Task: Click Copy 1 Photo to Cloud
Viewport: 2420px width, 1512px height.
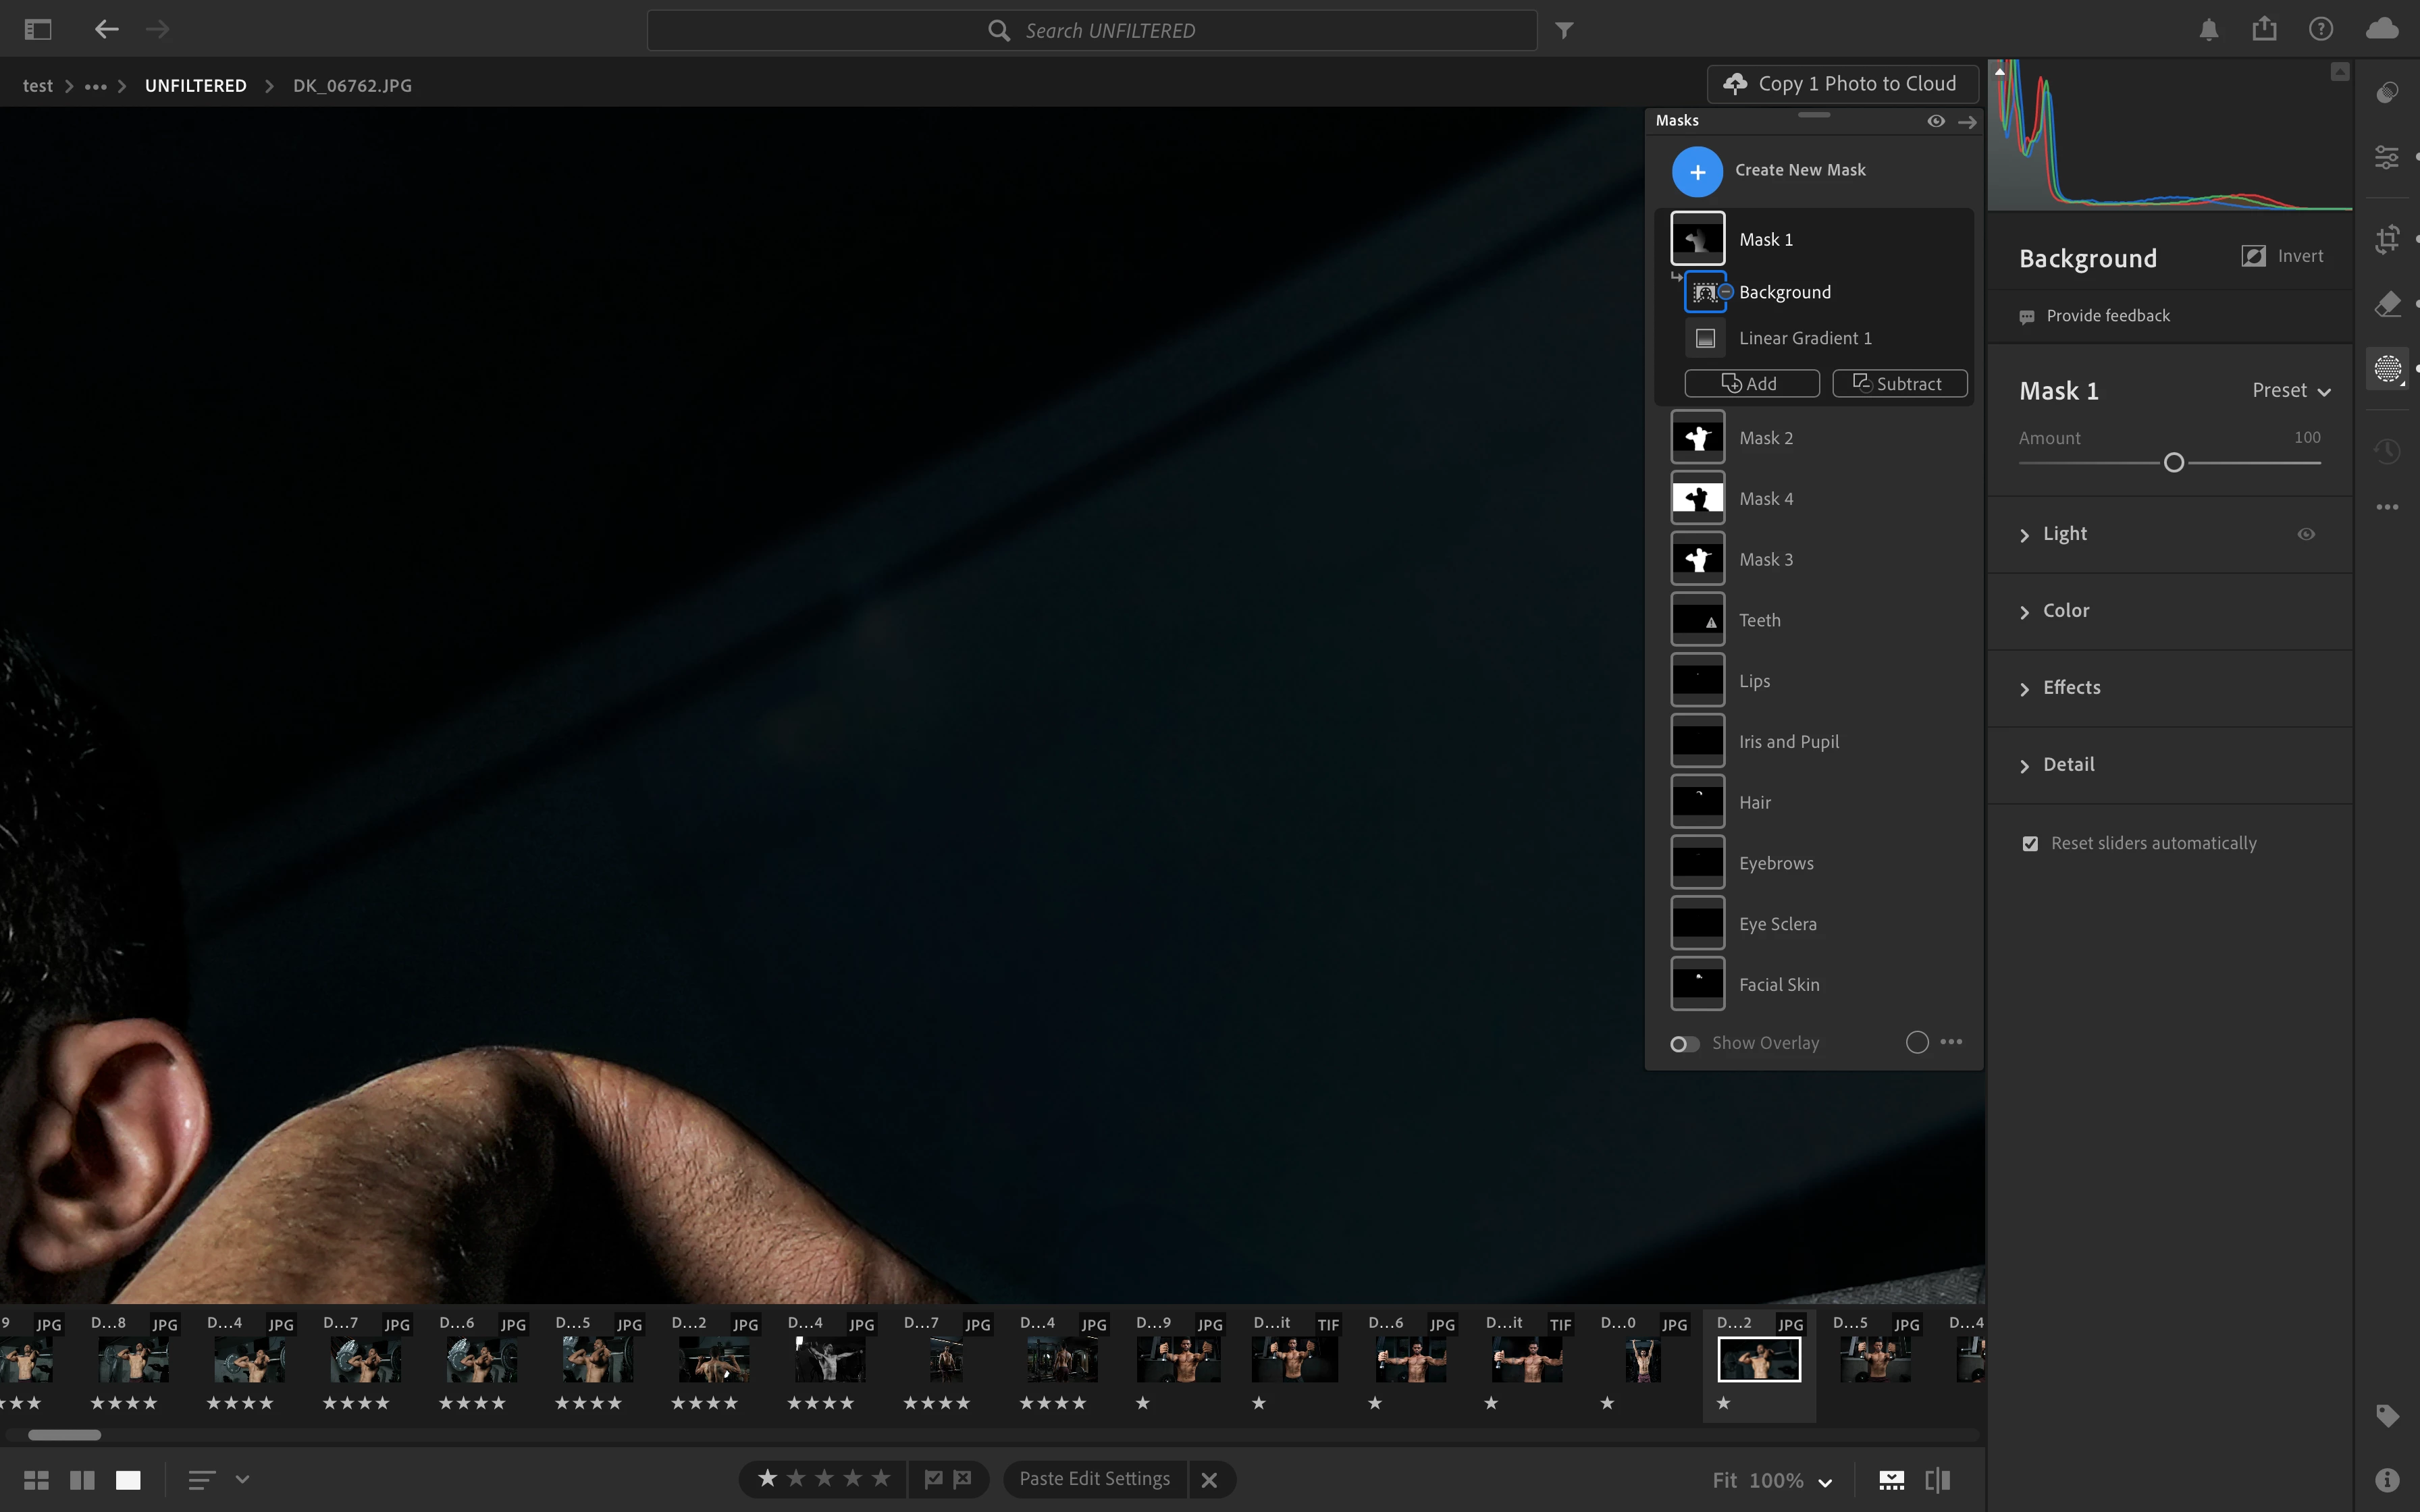Action: 1842,84
